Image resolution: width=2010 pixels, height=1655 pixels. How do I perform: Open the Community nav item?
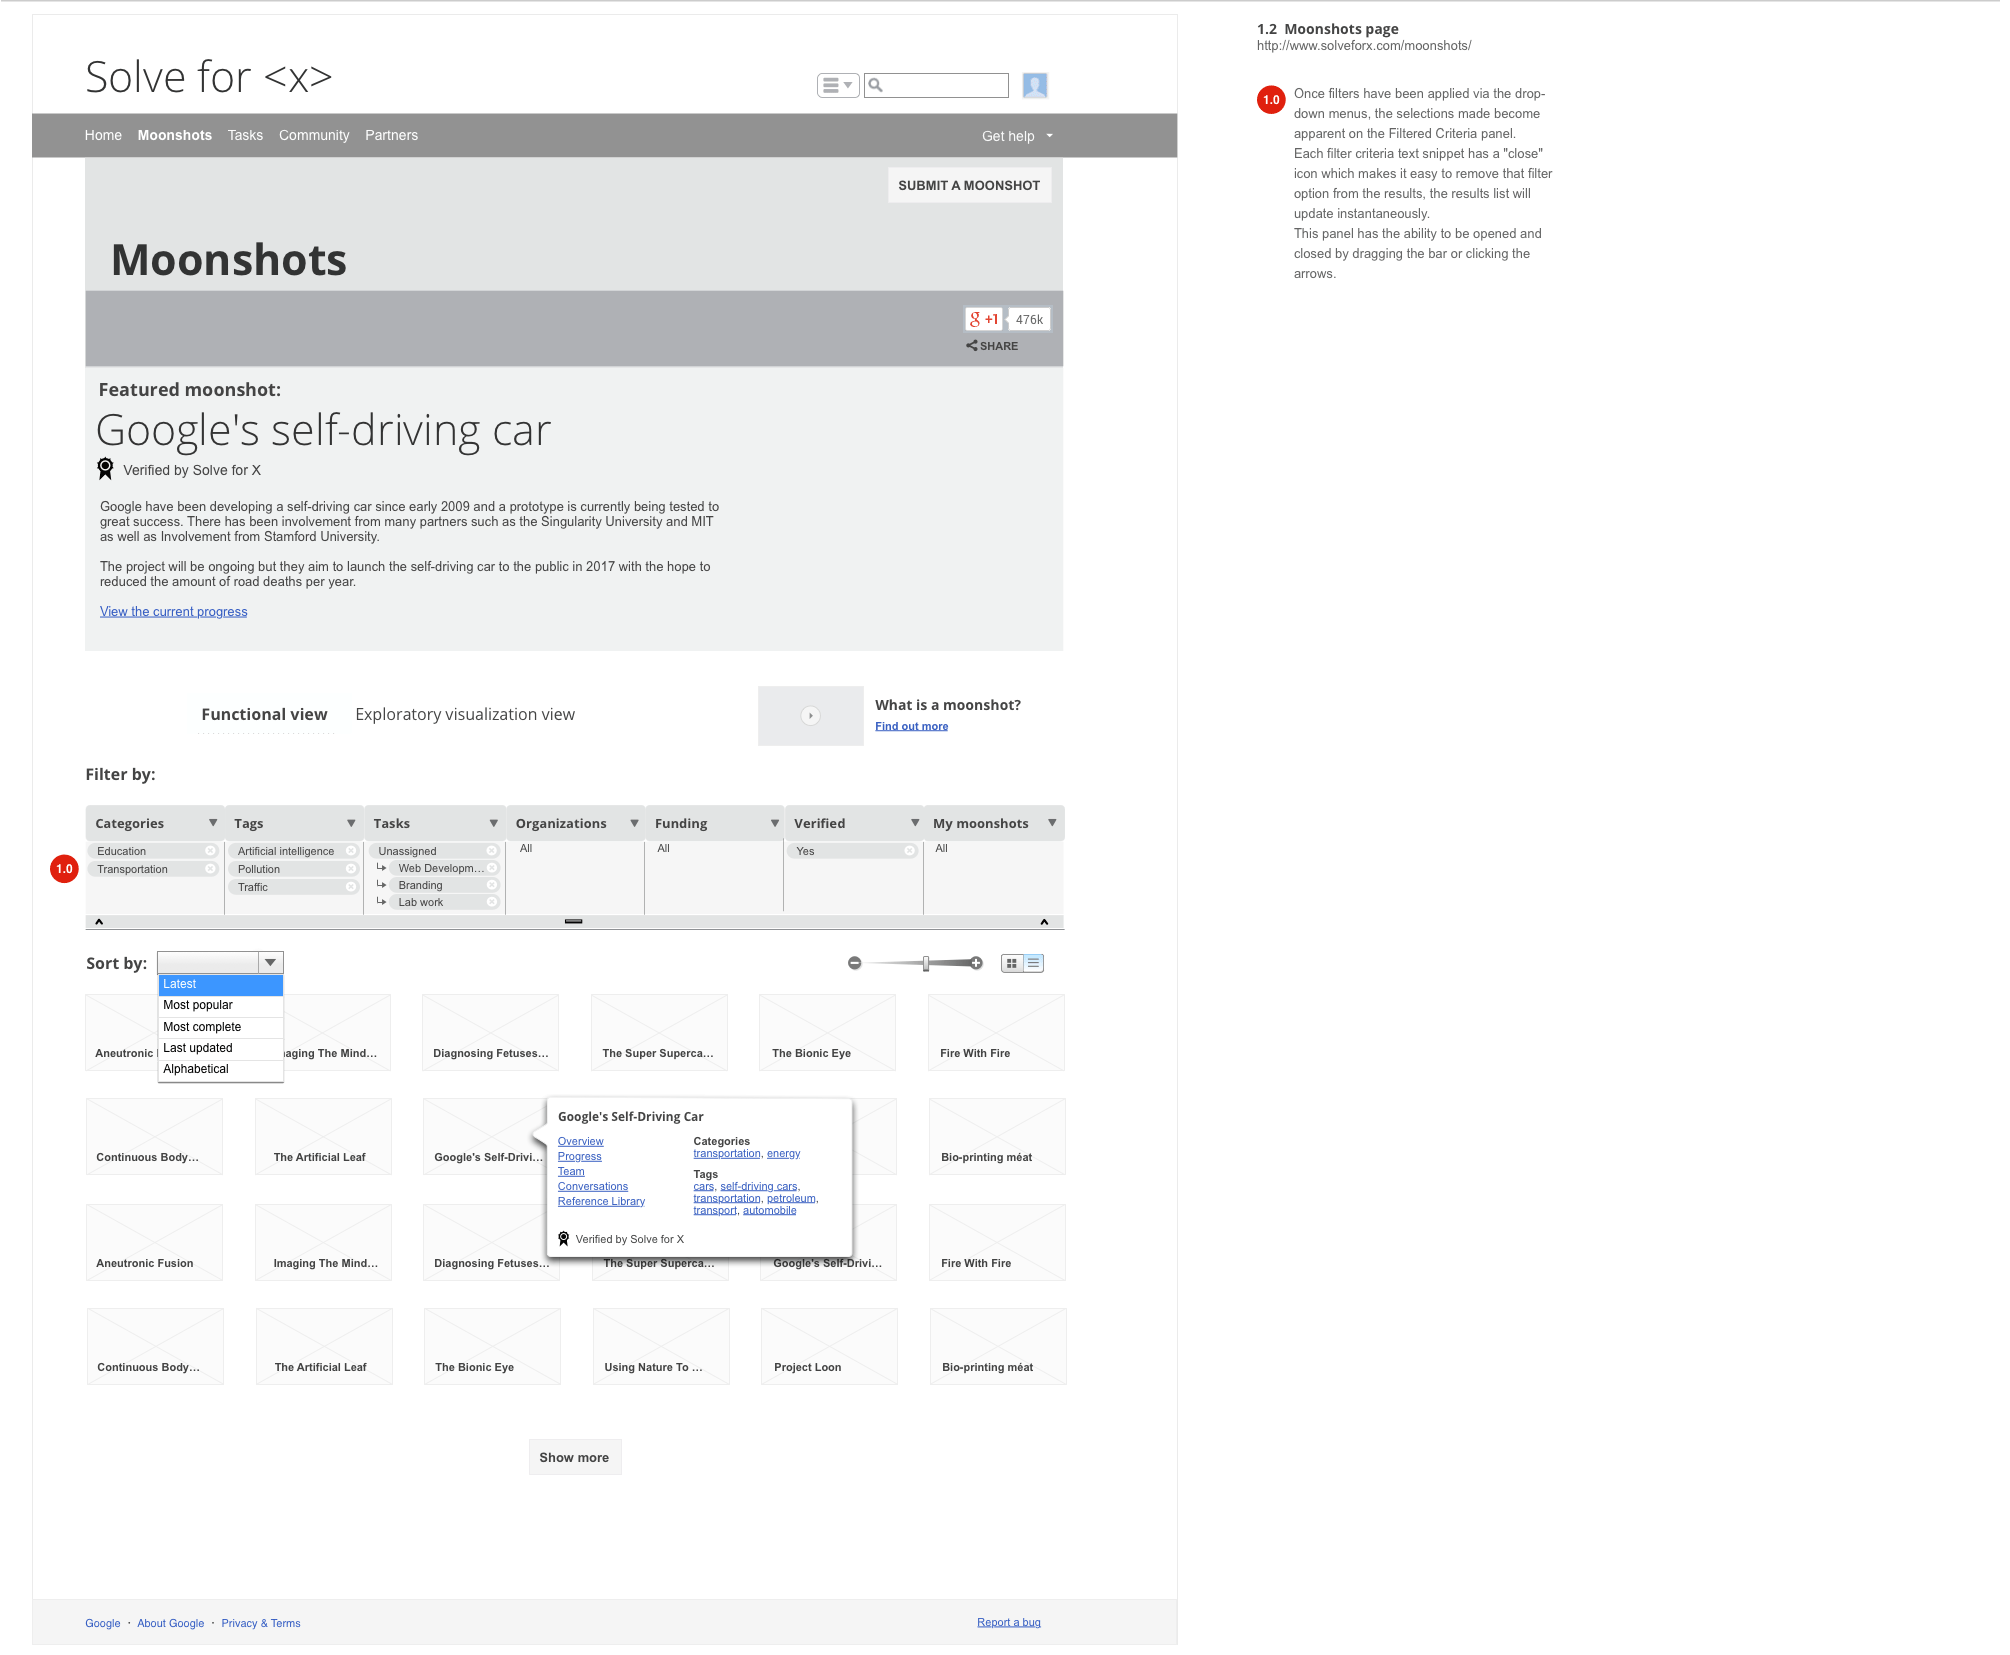(314, 135)
